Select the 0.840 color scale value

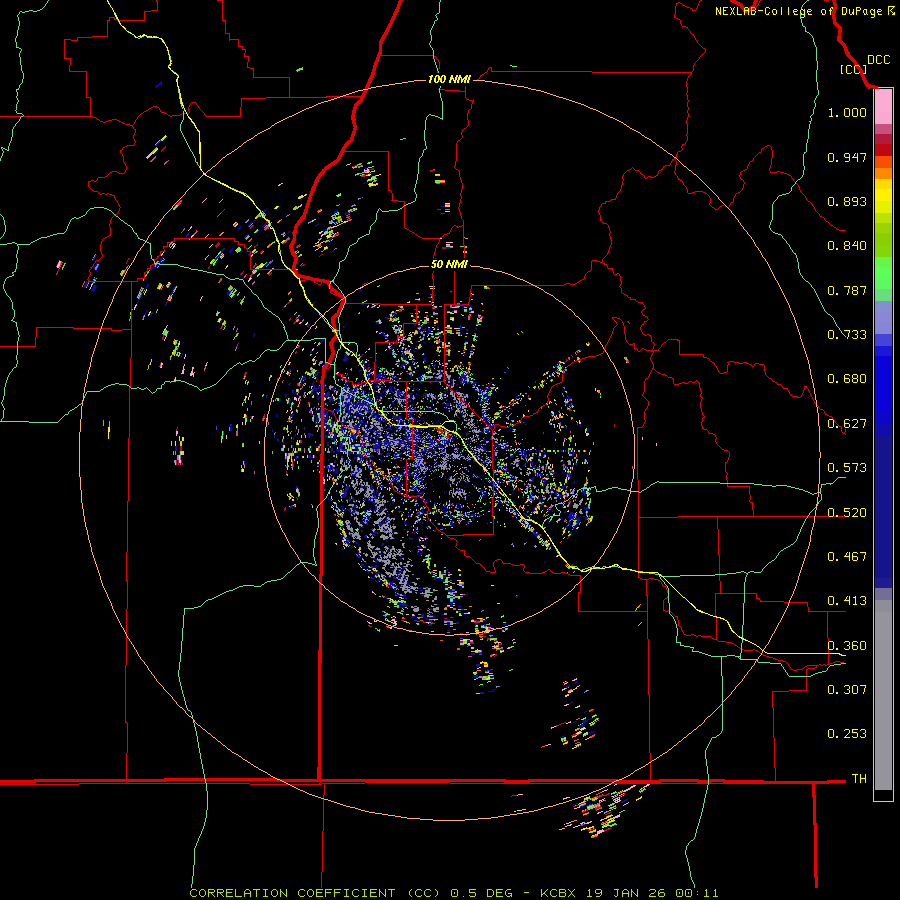tap(847, 246)
